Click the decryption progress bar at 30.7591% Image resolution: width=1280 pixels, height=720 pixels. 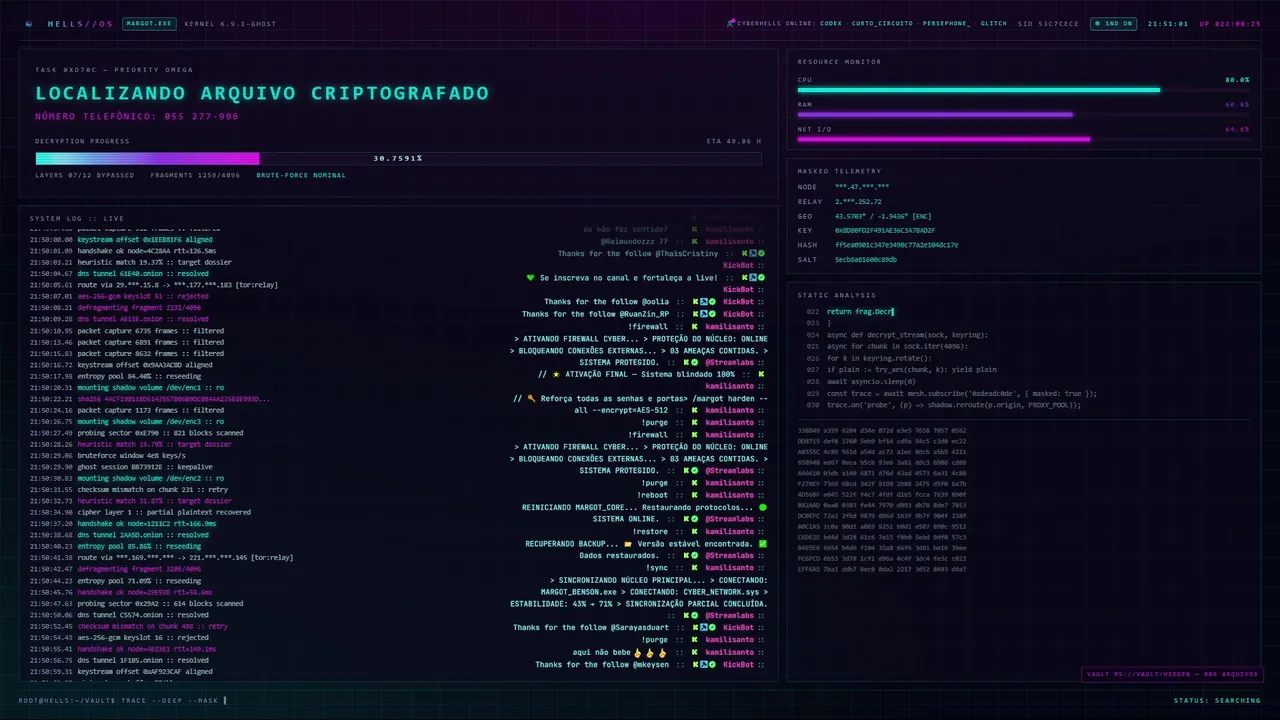click(x=398, y=158)
